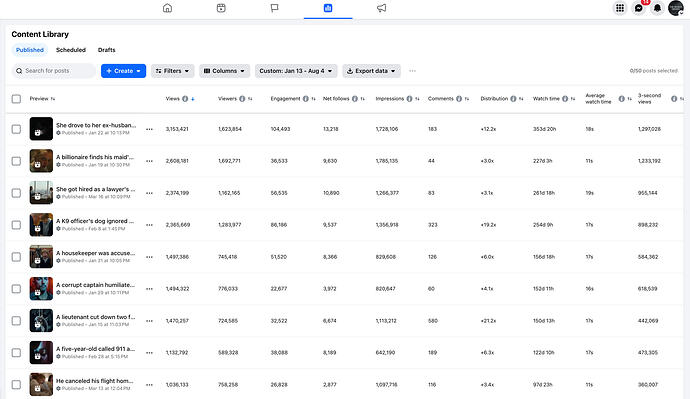690x399 pixels.
Task: Switch to the Published tab
Action: pos(30,50)
